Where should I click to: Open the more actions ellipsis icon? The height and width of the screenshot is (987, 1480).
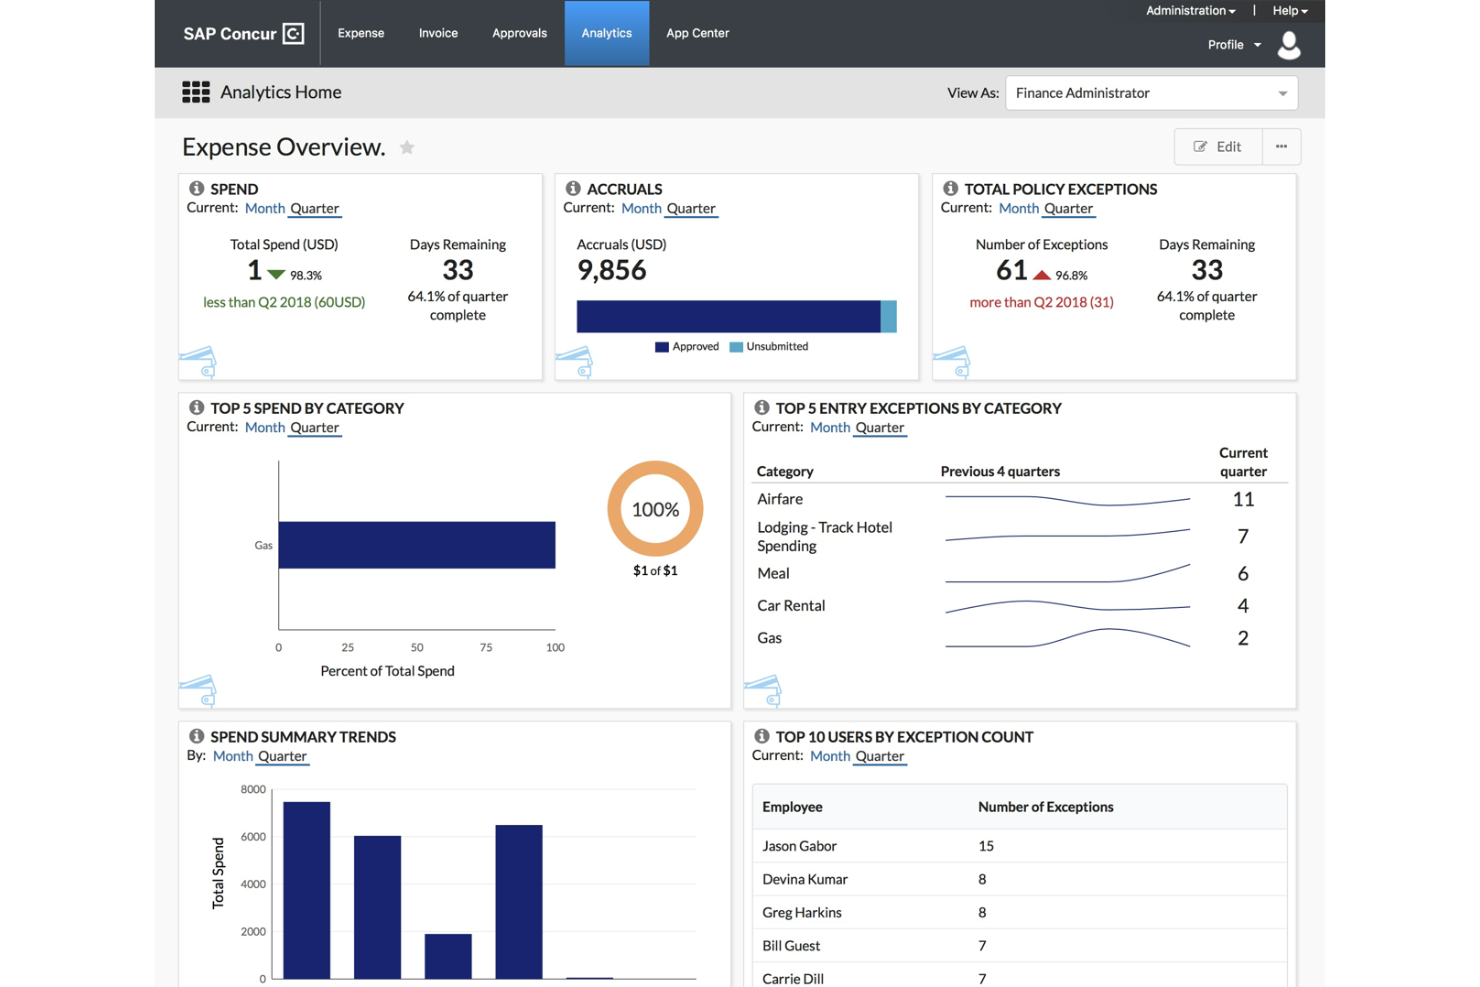point(1281,146)
